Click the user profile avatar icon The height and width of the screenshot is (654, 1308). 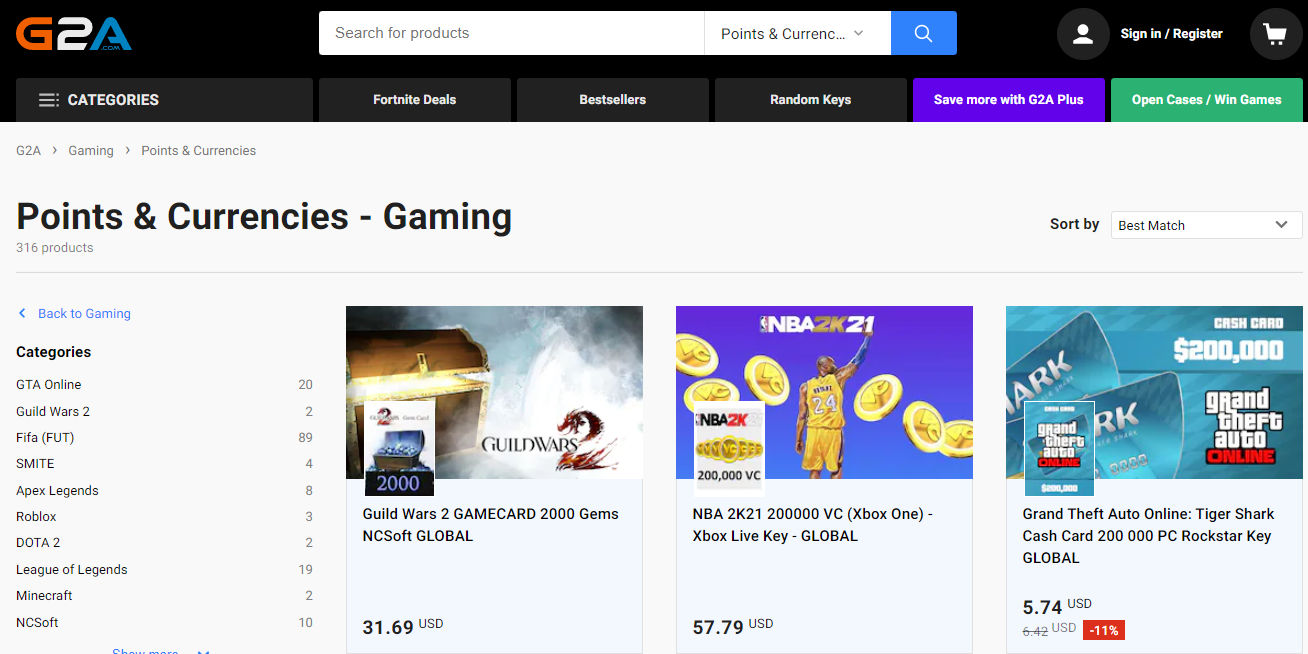[1083, 34]
